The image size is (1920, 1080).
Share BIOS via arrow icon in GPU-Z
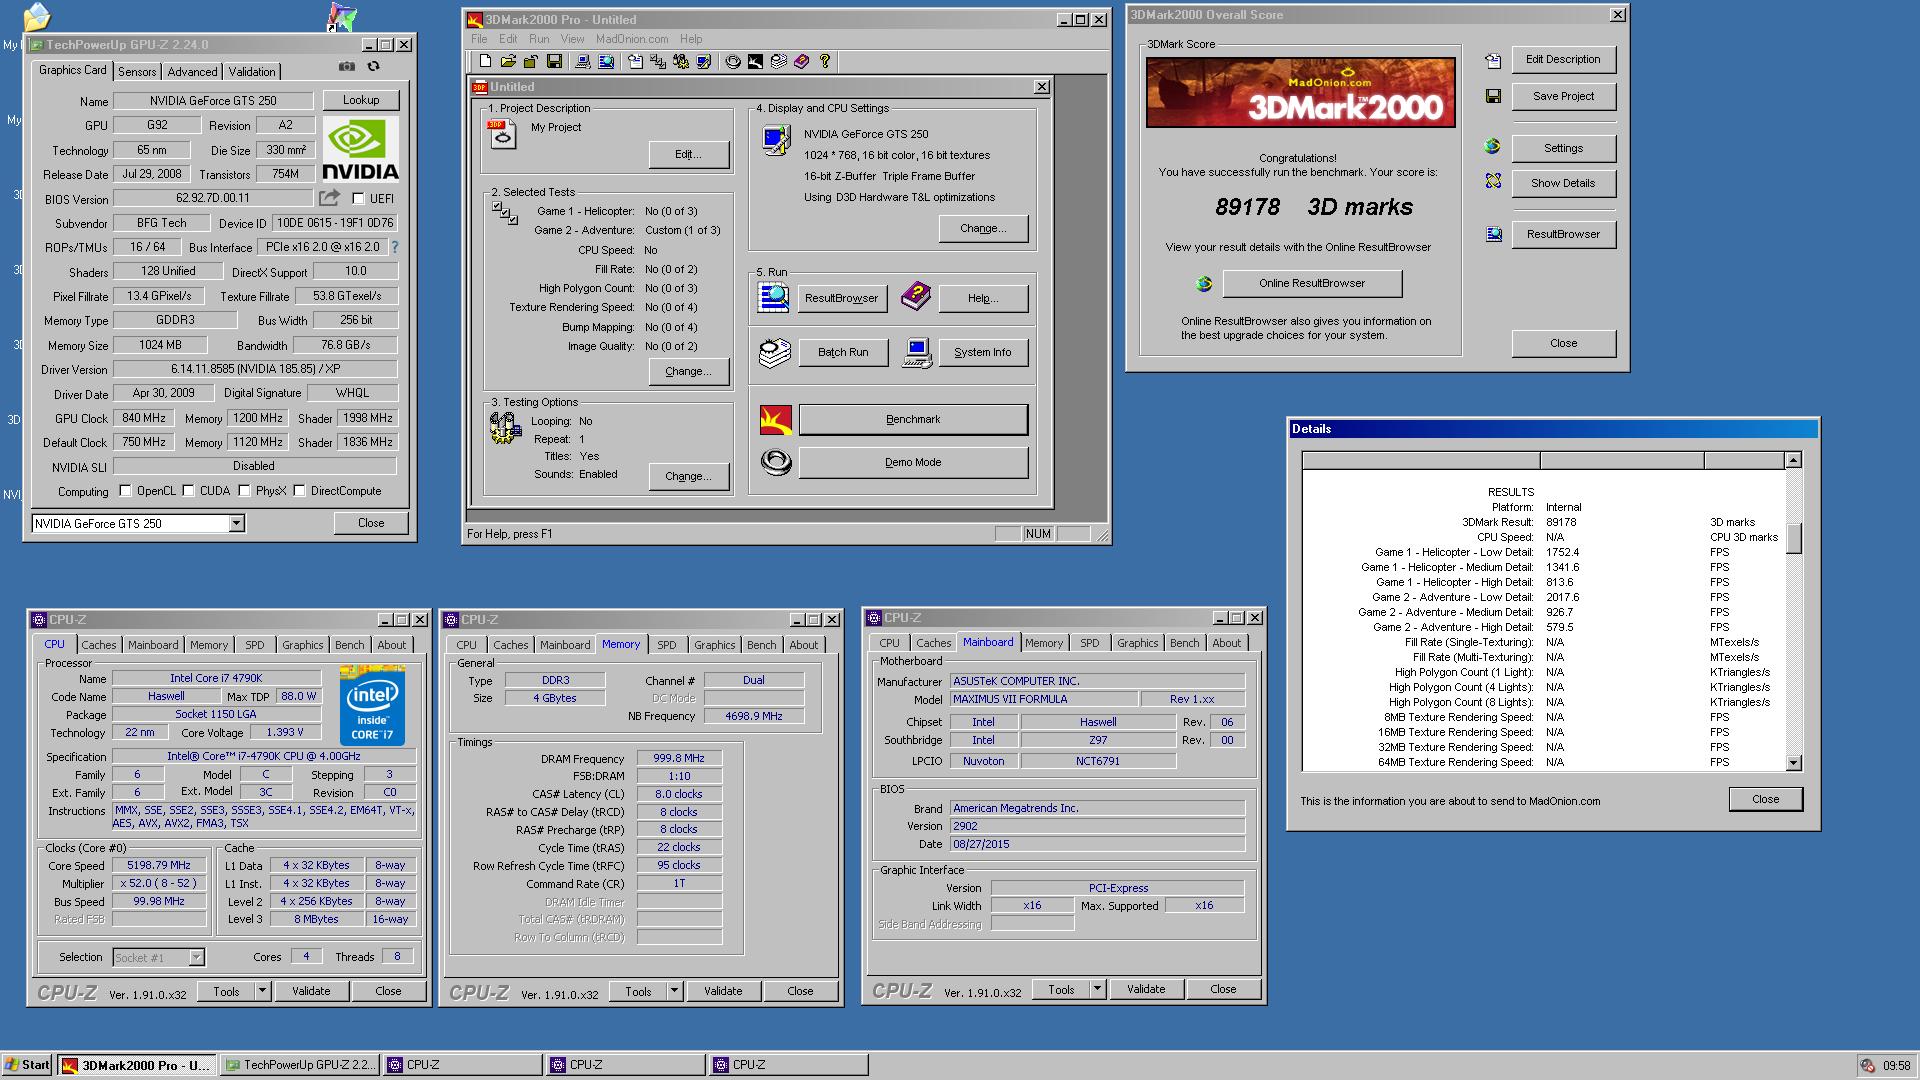329,198
